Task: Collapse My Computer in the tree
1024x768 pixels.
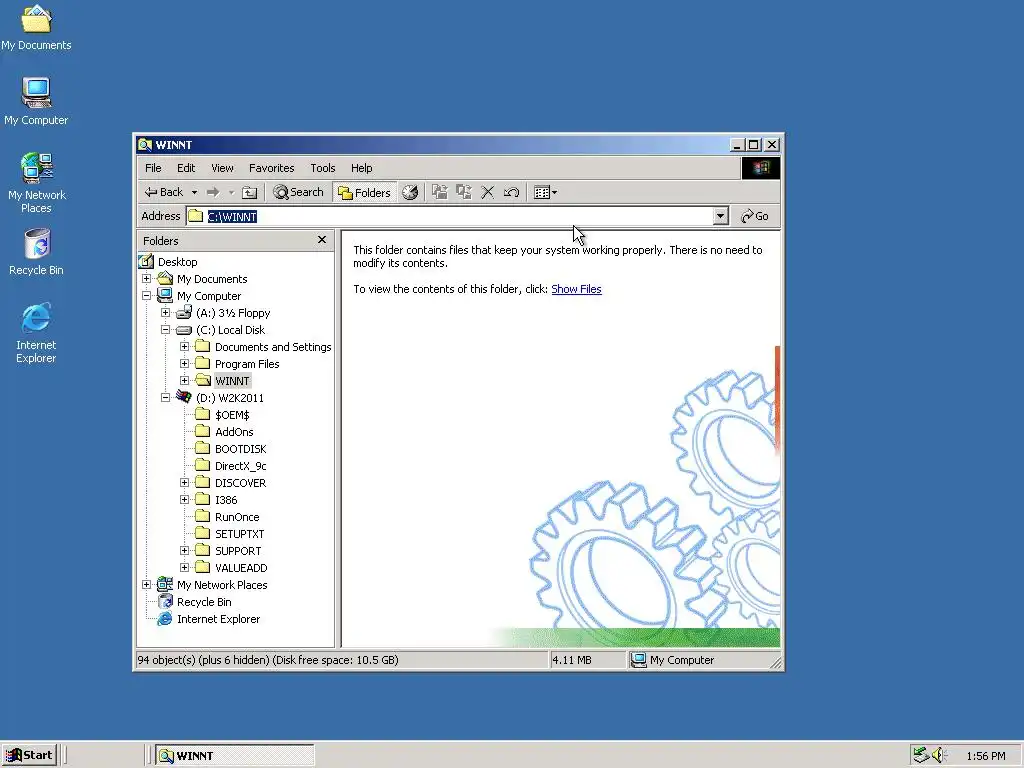Action: pyautogui.click(x=146, y=296)
